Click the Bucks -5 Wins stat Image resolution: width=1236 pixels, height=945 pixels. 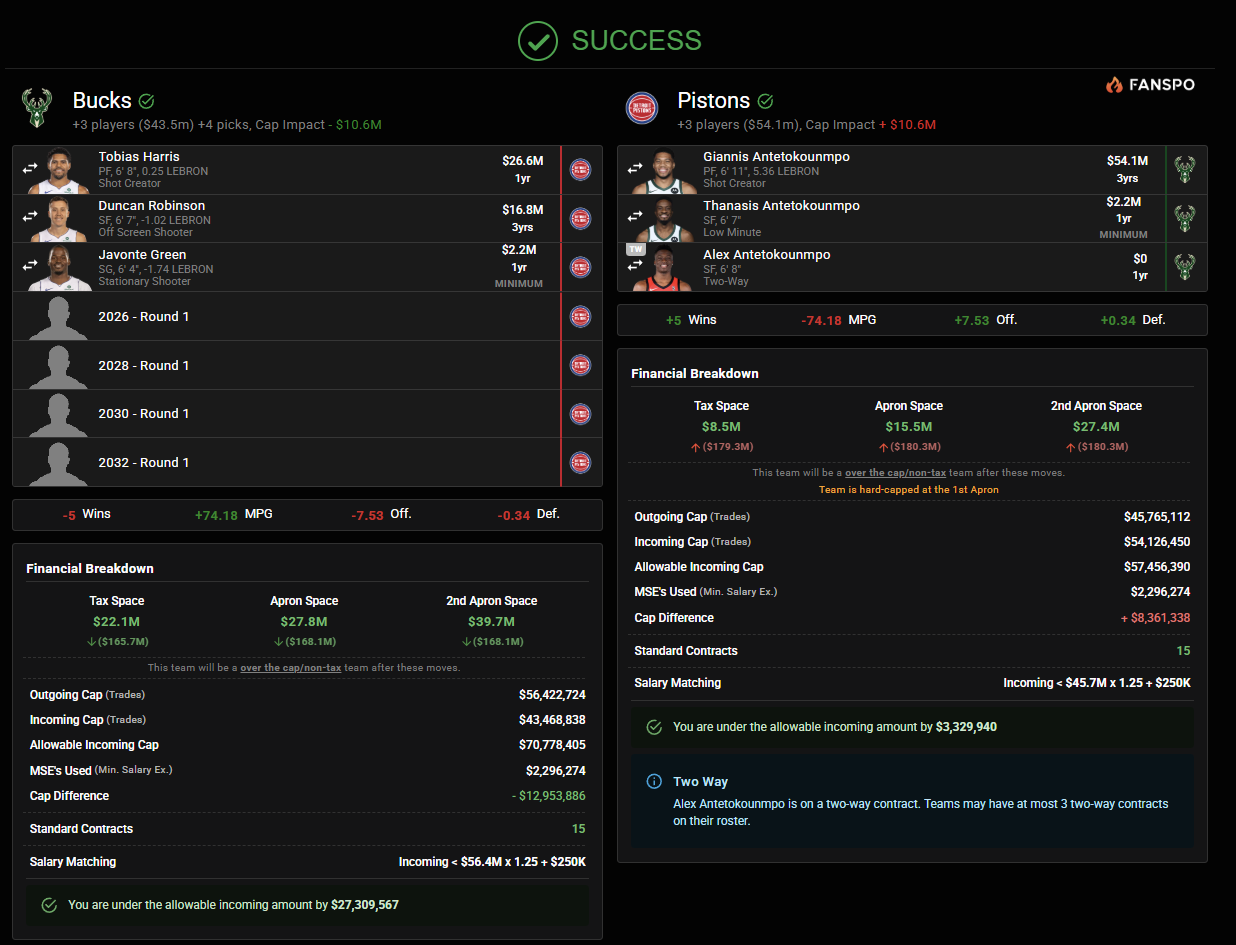tap(86, 514)
